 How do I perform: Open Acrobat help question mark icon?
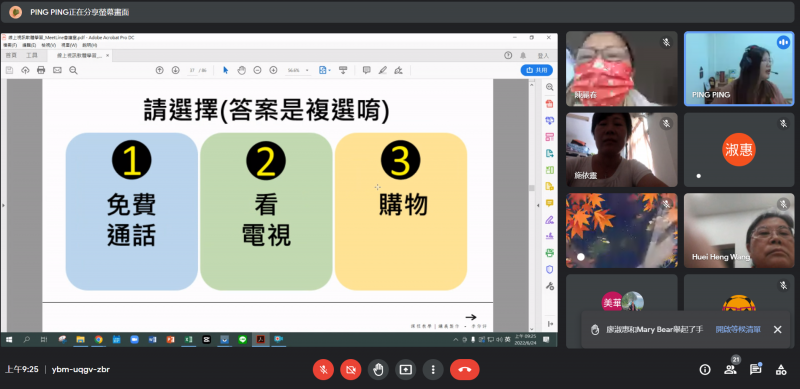(508, 56)
